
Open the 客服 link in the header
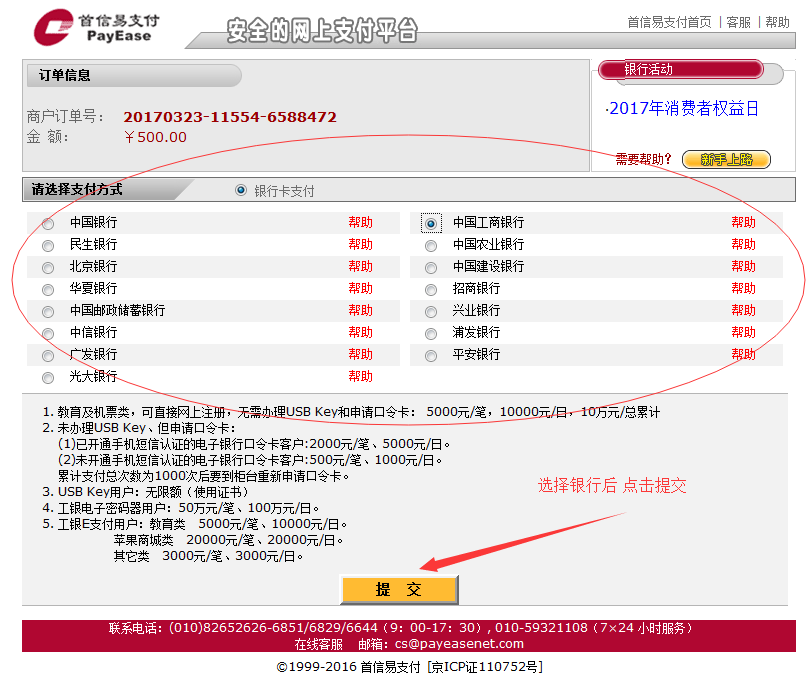[x=738, y=22]
